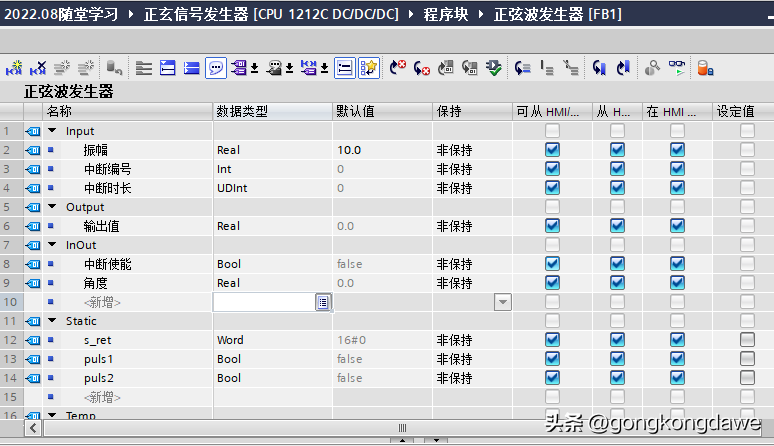Open the data type dropdown in new row
The image size is (774, 446).
(323, 302)
